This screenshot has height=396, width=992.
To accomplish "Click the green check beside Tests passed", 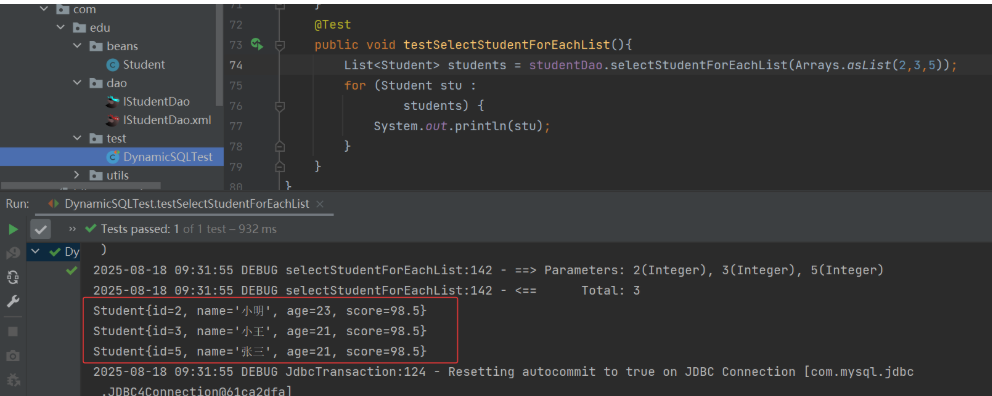I will (x=90, y=228).
